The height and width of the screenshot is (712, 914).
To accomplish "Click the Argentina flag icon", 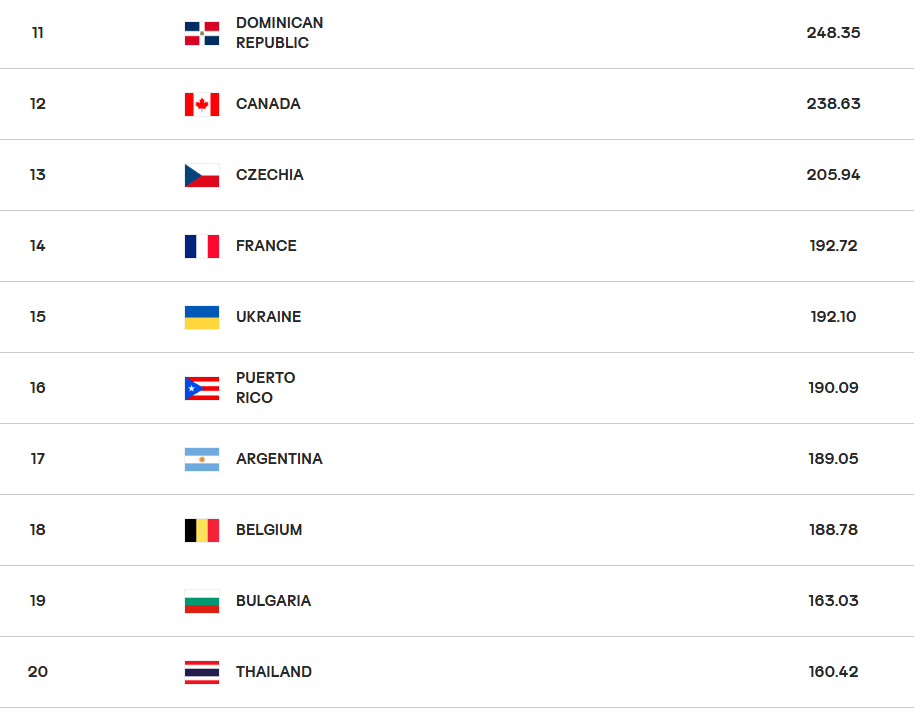I will tap(202, 459).
